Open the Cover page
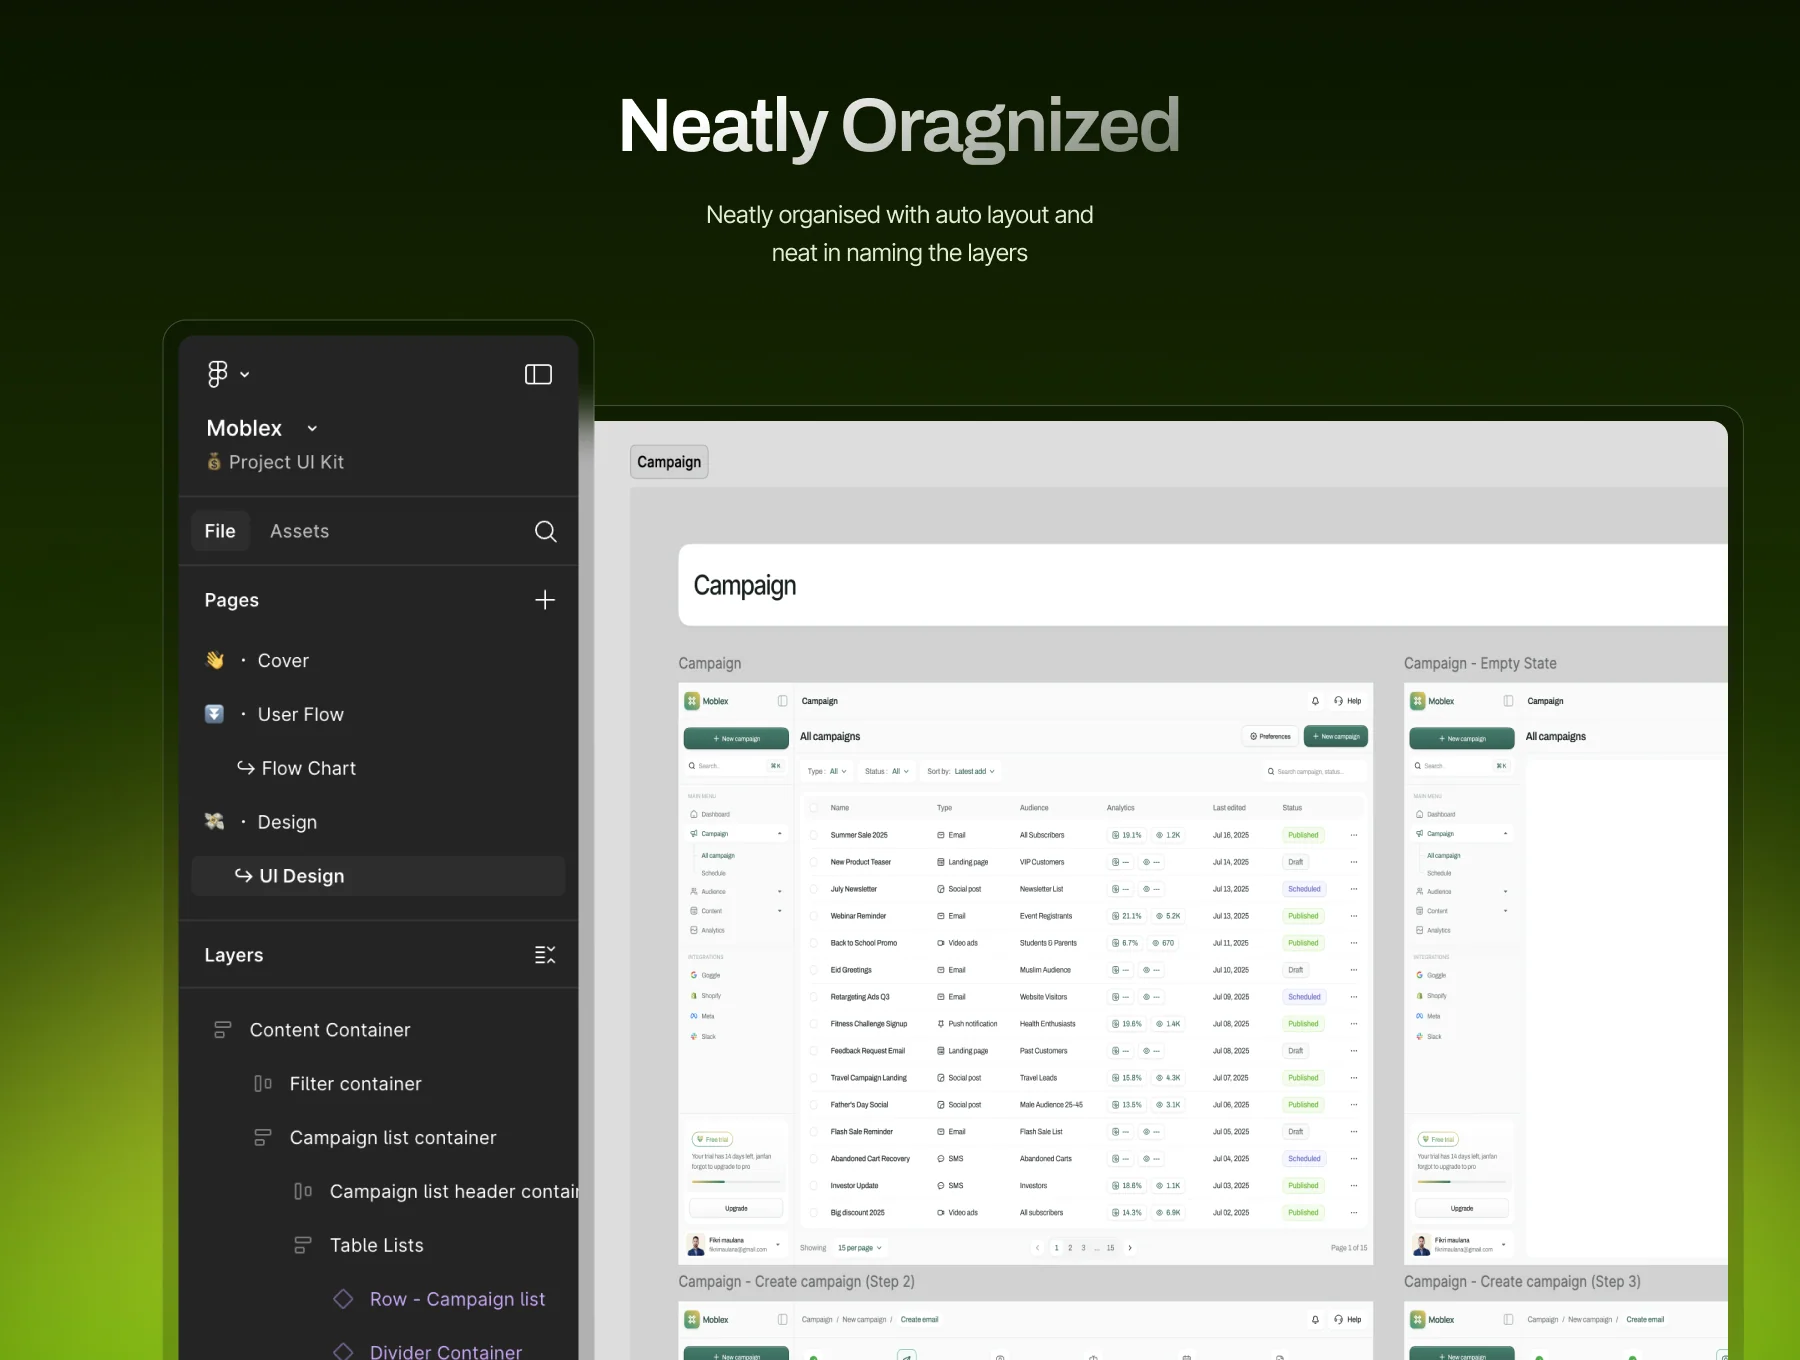 [x=283, y=660]
